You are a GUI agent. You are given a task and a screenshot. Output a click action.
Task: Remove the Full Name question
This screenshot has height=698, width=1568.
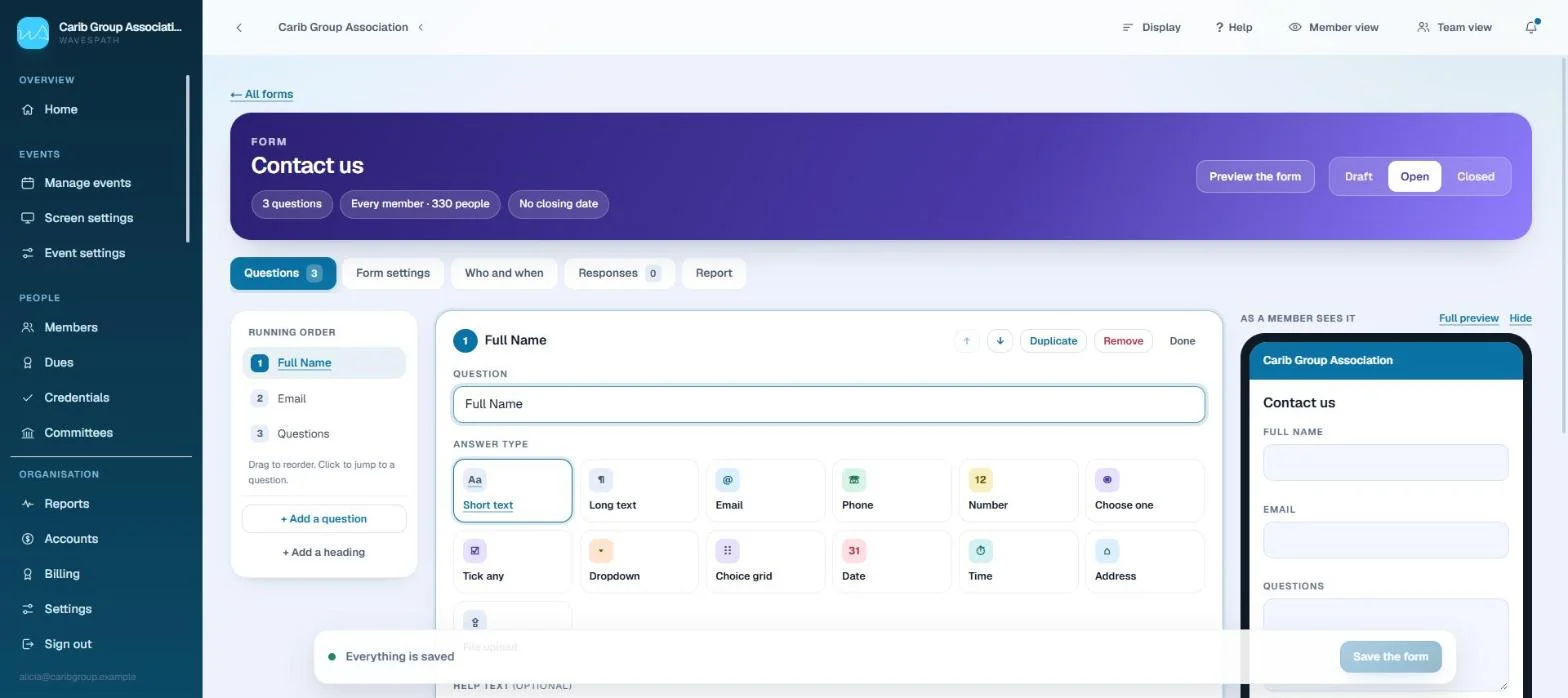click(1123, 341)
